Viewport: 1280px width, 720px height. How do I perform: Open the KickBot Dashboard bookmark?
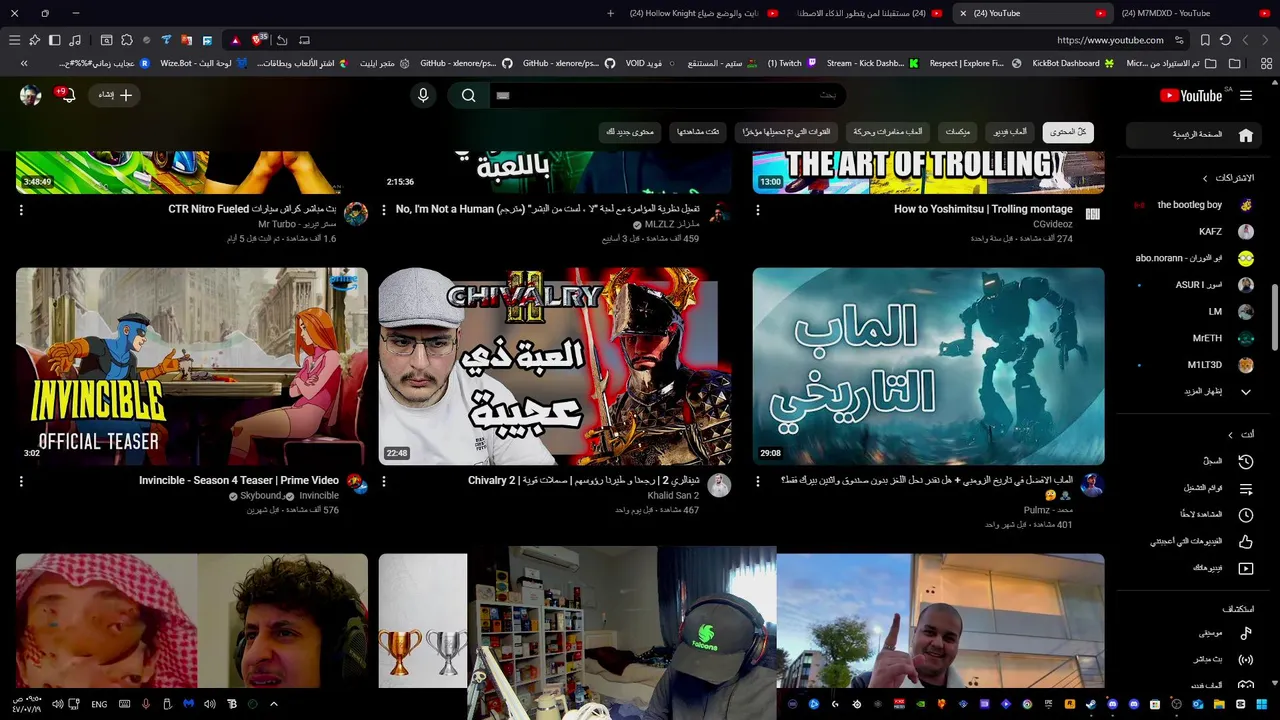(1072, 63)
